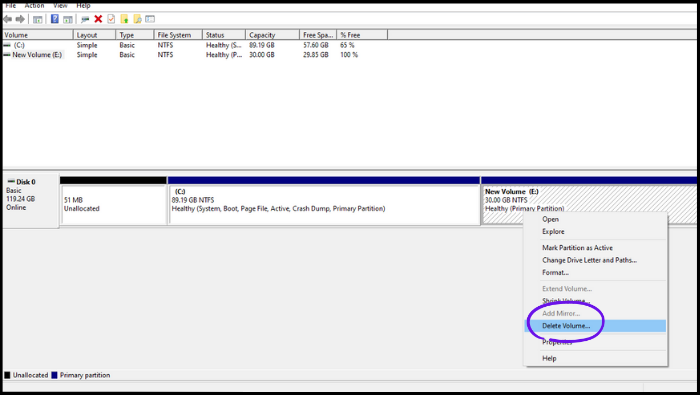Click the Forward arrow toolbar icon
Screen dimensions: 700x395
pos(20,19)
